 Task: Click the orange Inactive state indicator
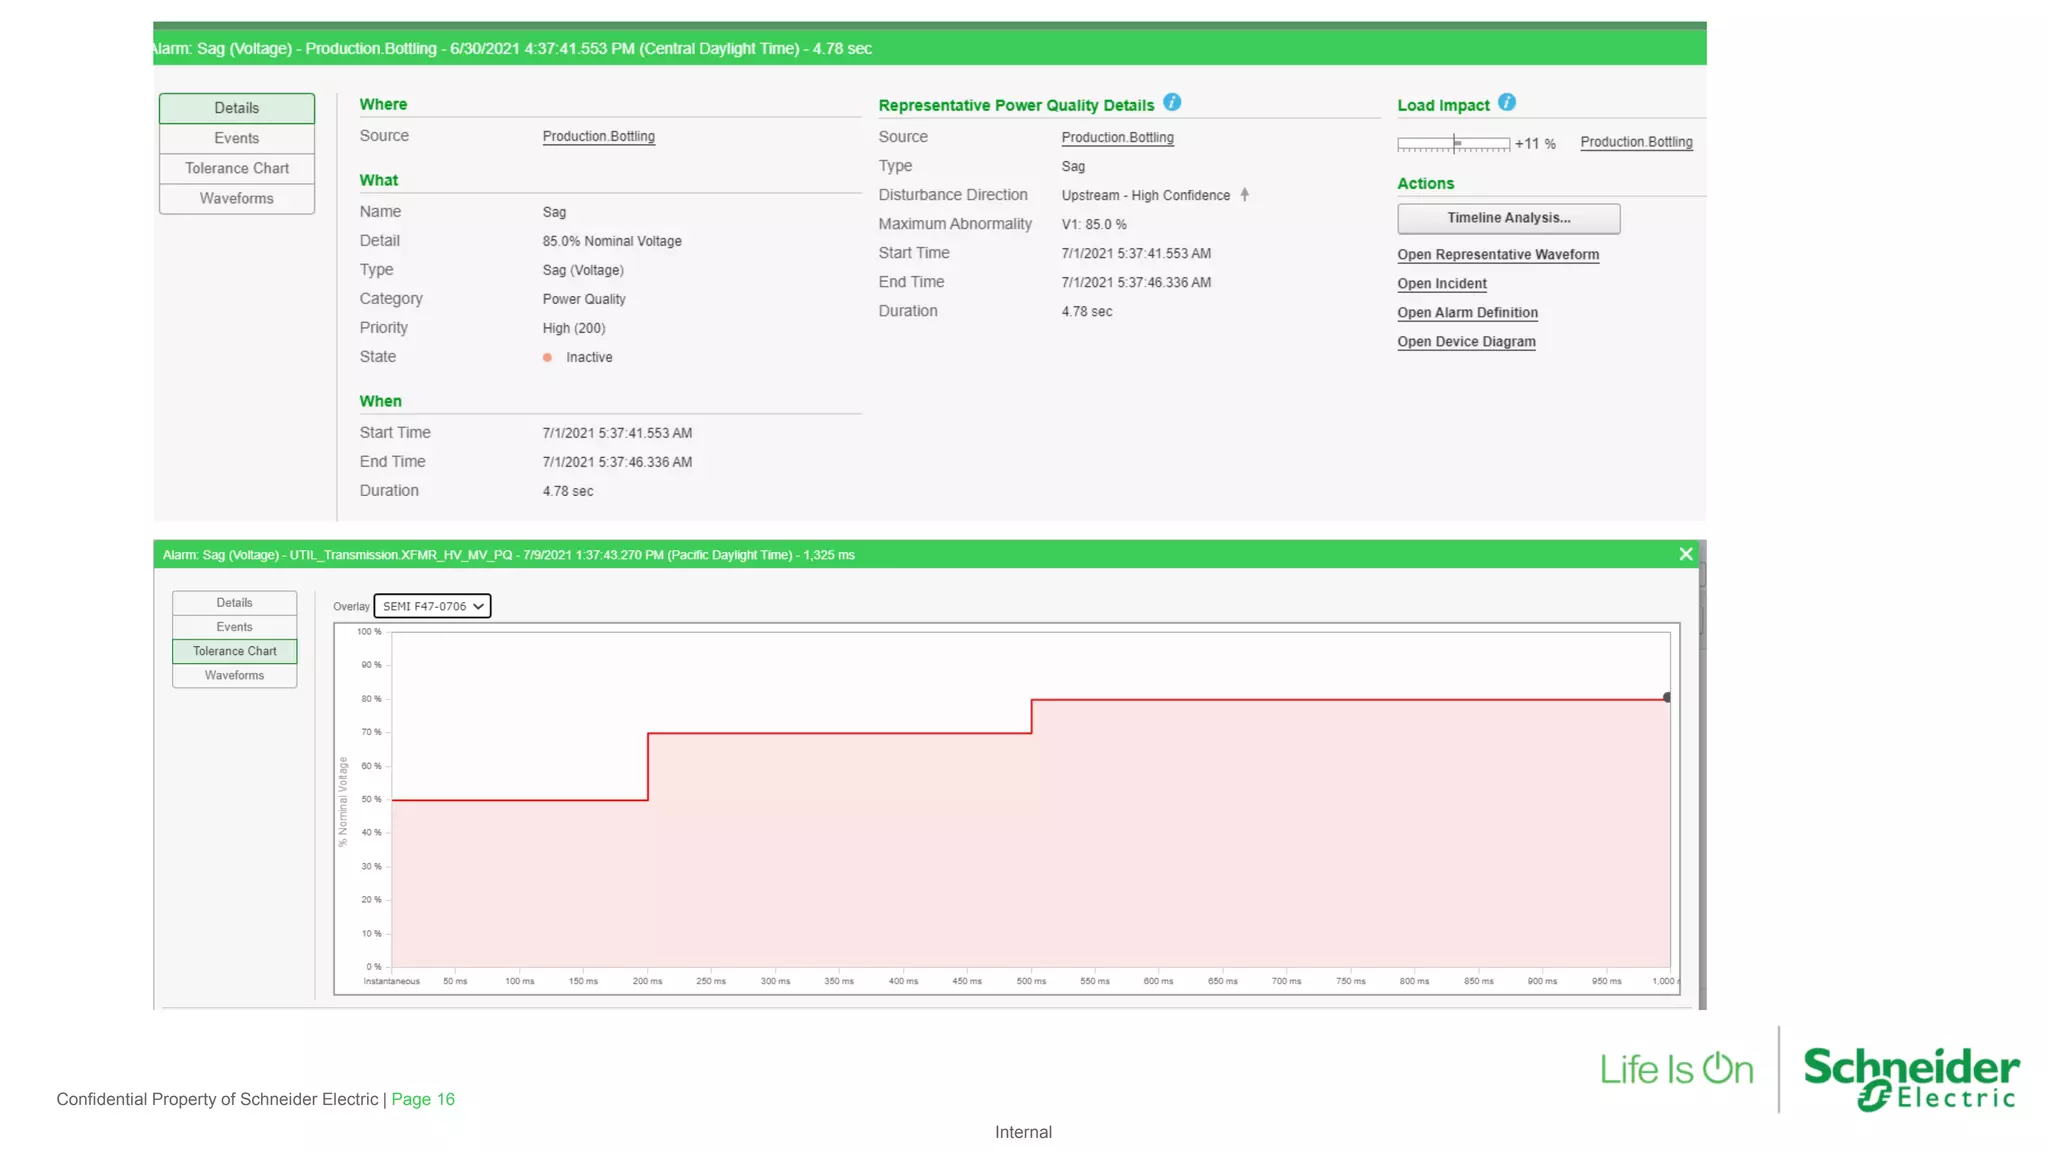click(x=547, y=357)
